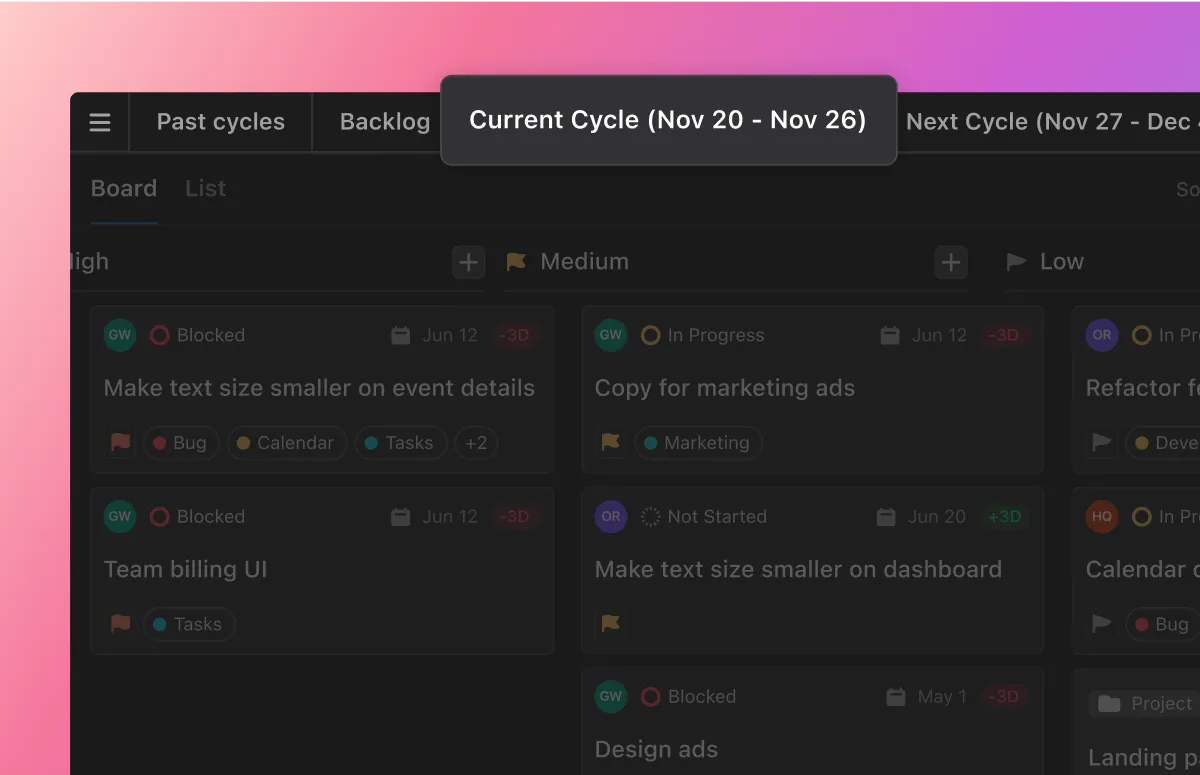This screenshot has height=775, width=1200.
Task: Click the Medium column yellow flag icon
Action: coord(516,262)
